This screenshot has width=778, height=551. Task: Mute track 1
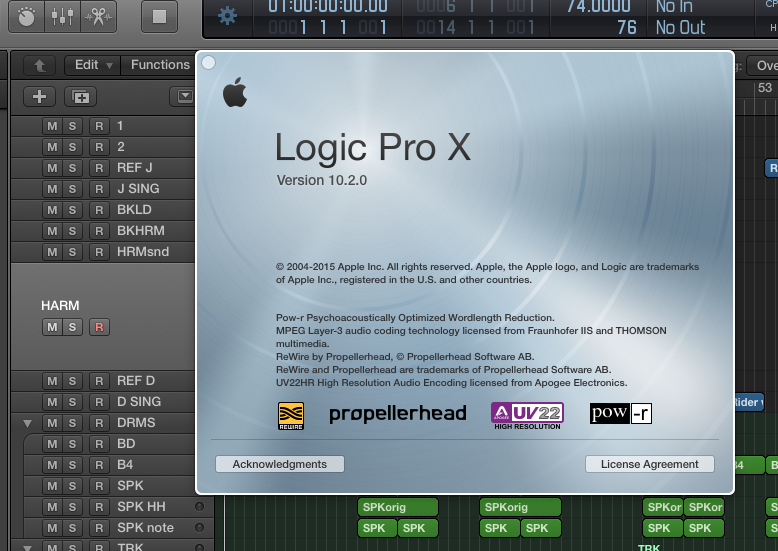coord(52,126)
